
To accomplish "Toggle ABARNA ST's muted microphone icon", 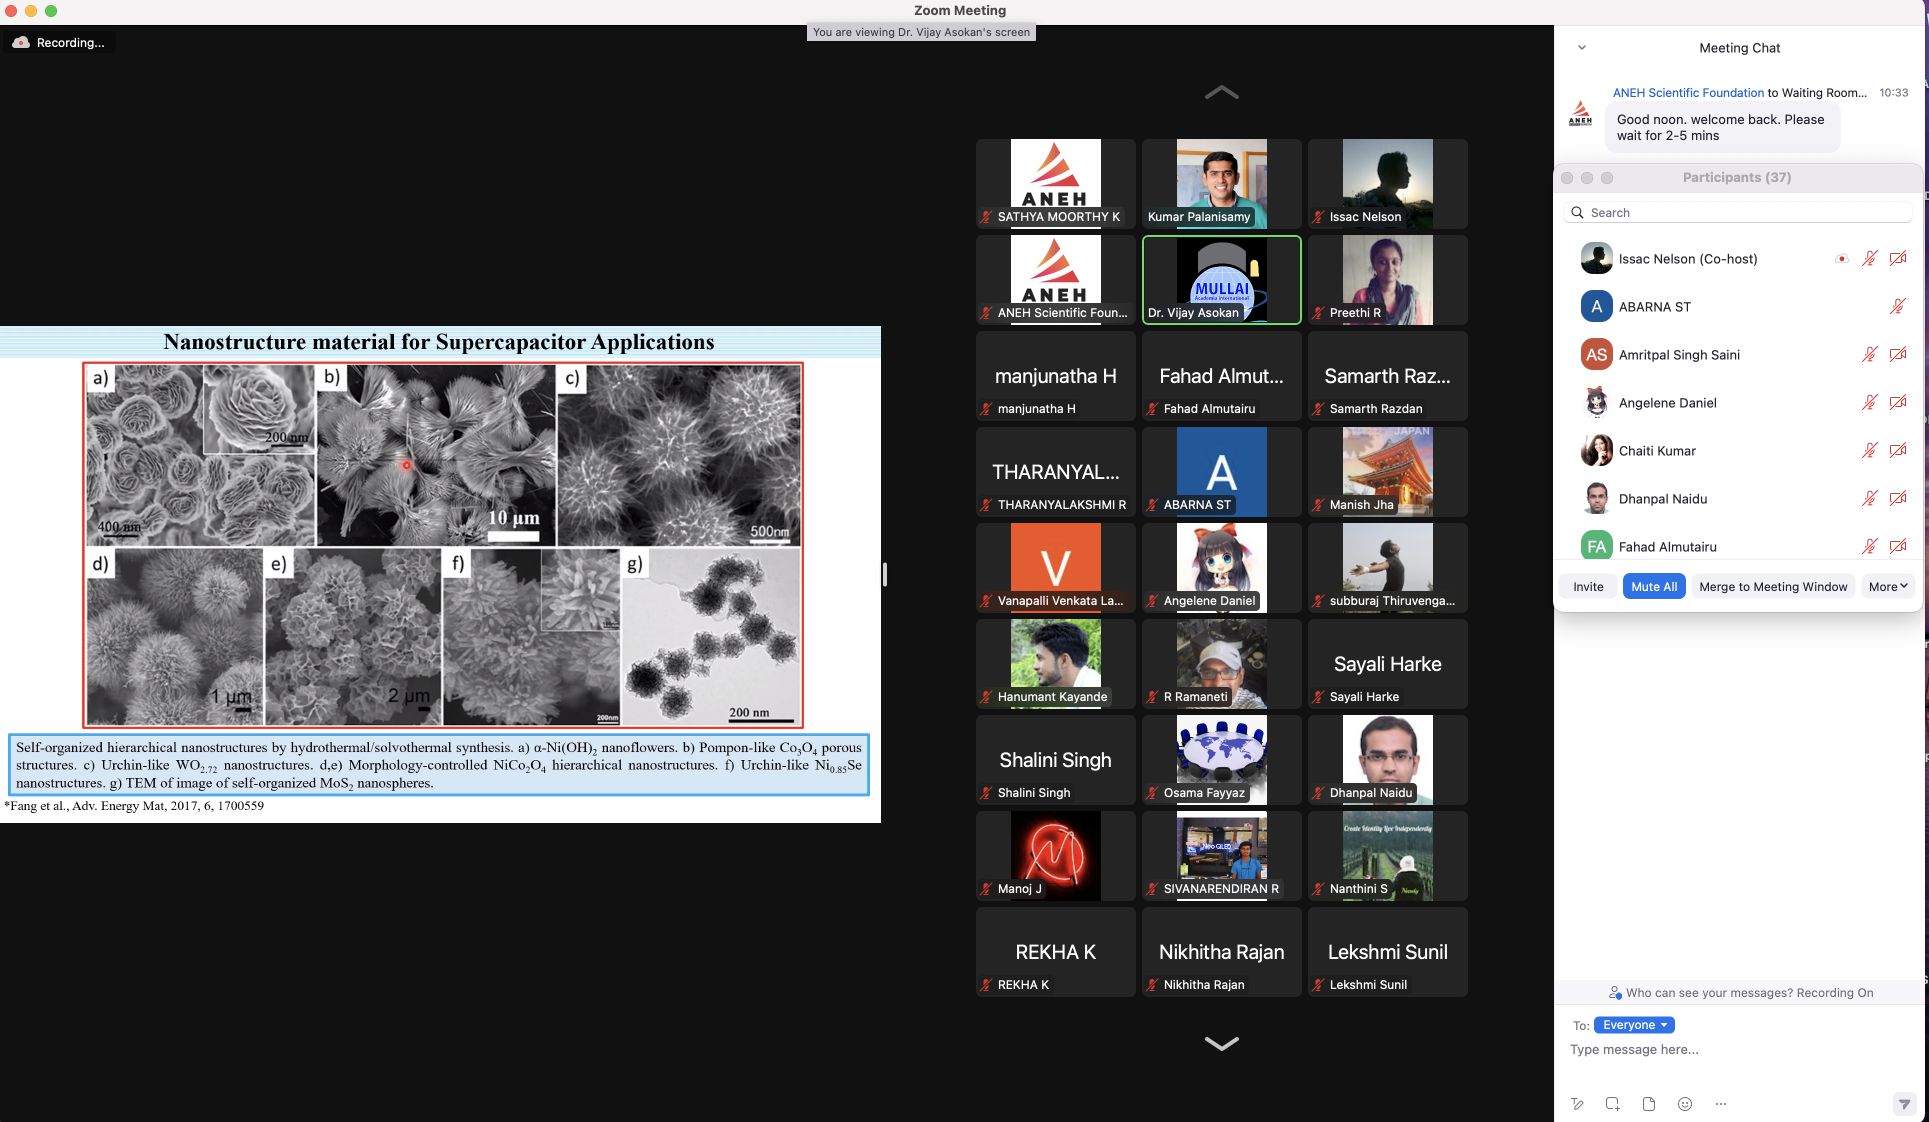I will [x=1897, y=307].
